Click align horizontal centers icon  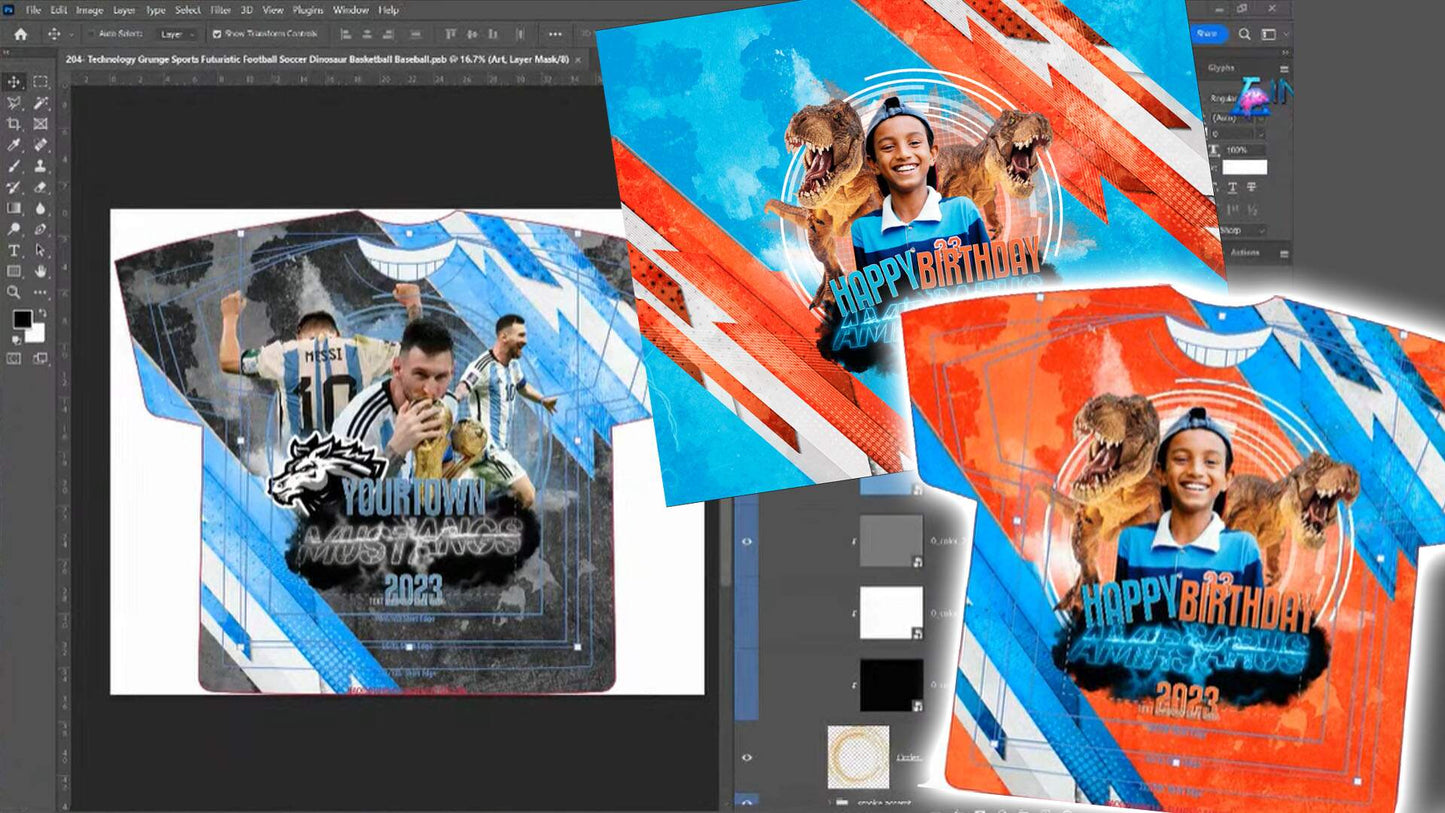[368, 34]
